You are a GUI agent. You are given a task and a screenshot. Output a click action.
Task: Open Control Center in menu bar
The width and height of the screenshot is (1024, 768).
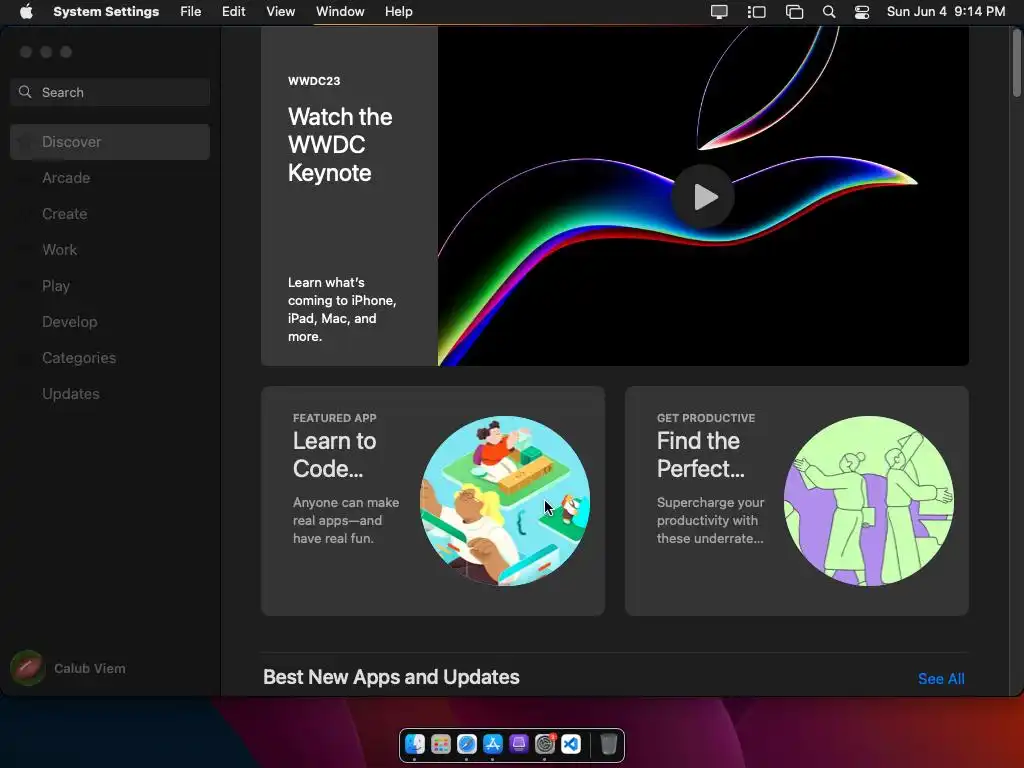(862, 12)
